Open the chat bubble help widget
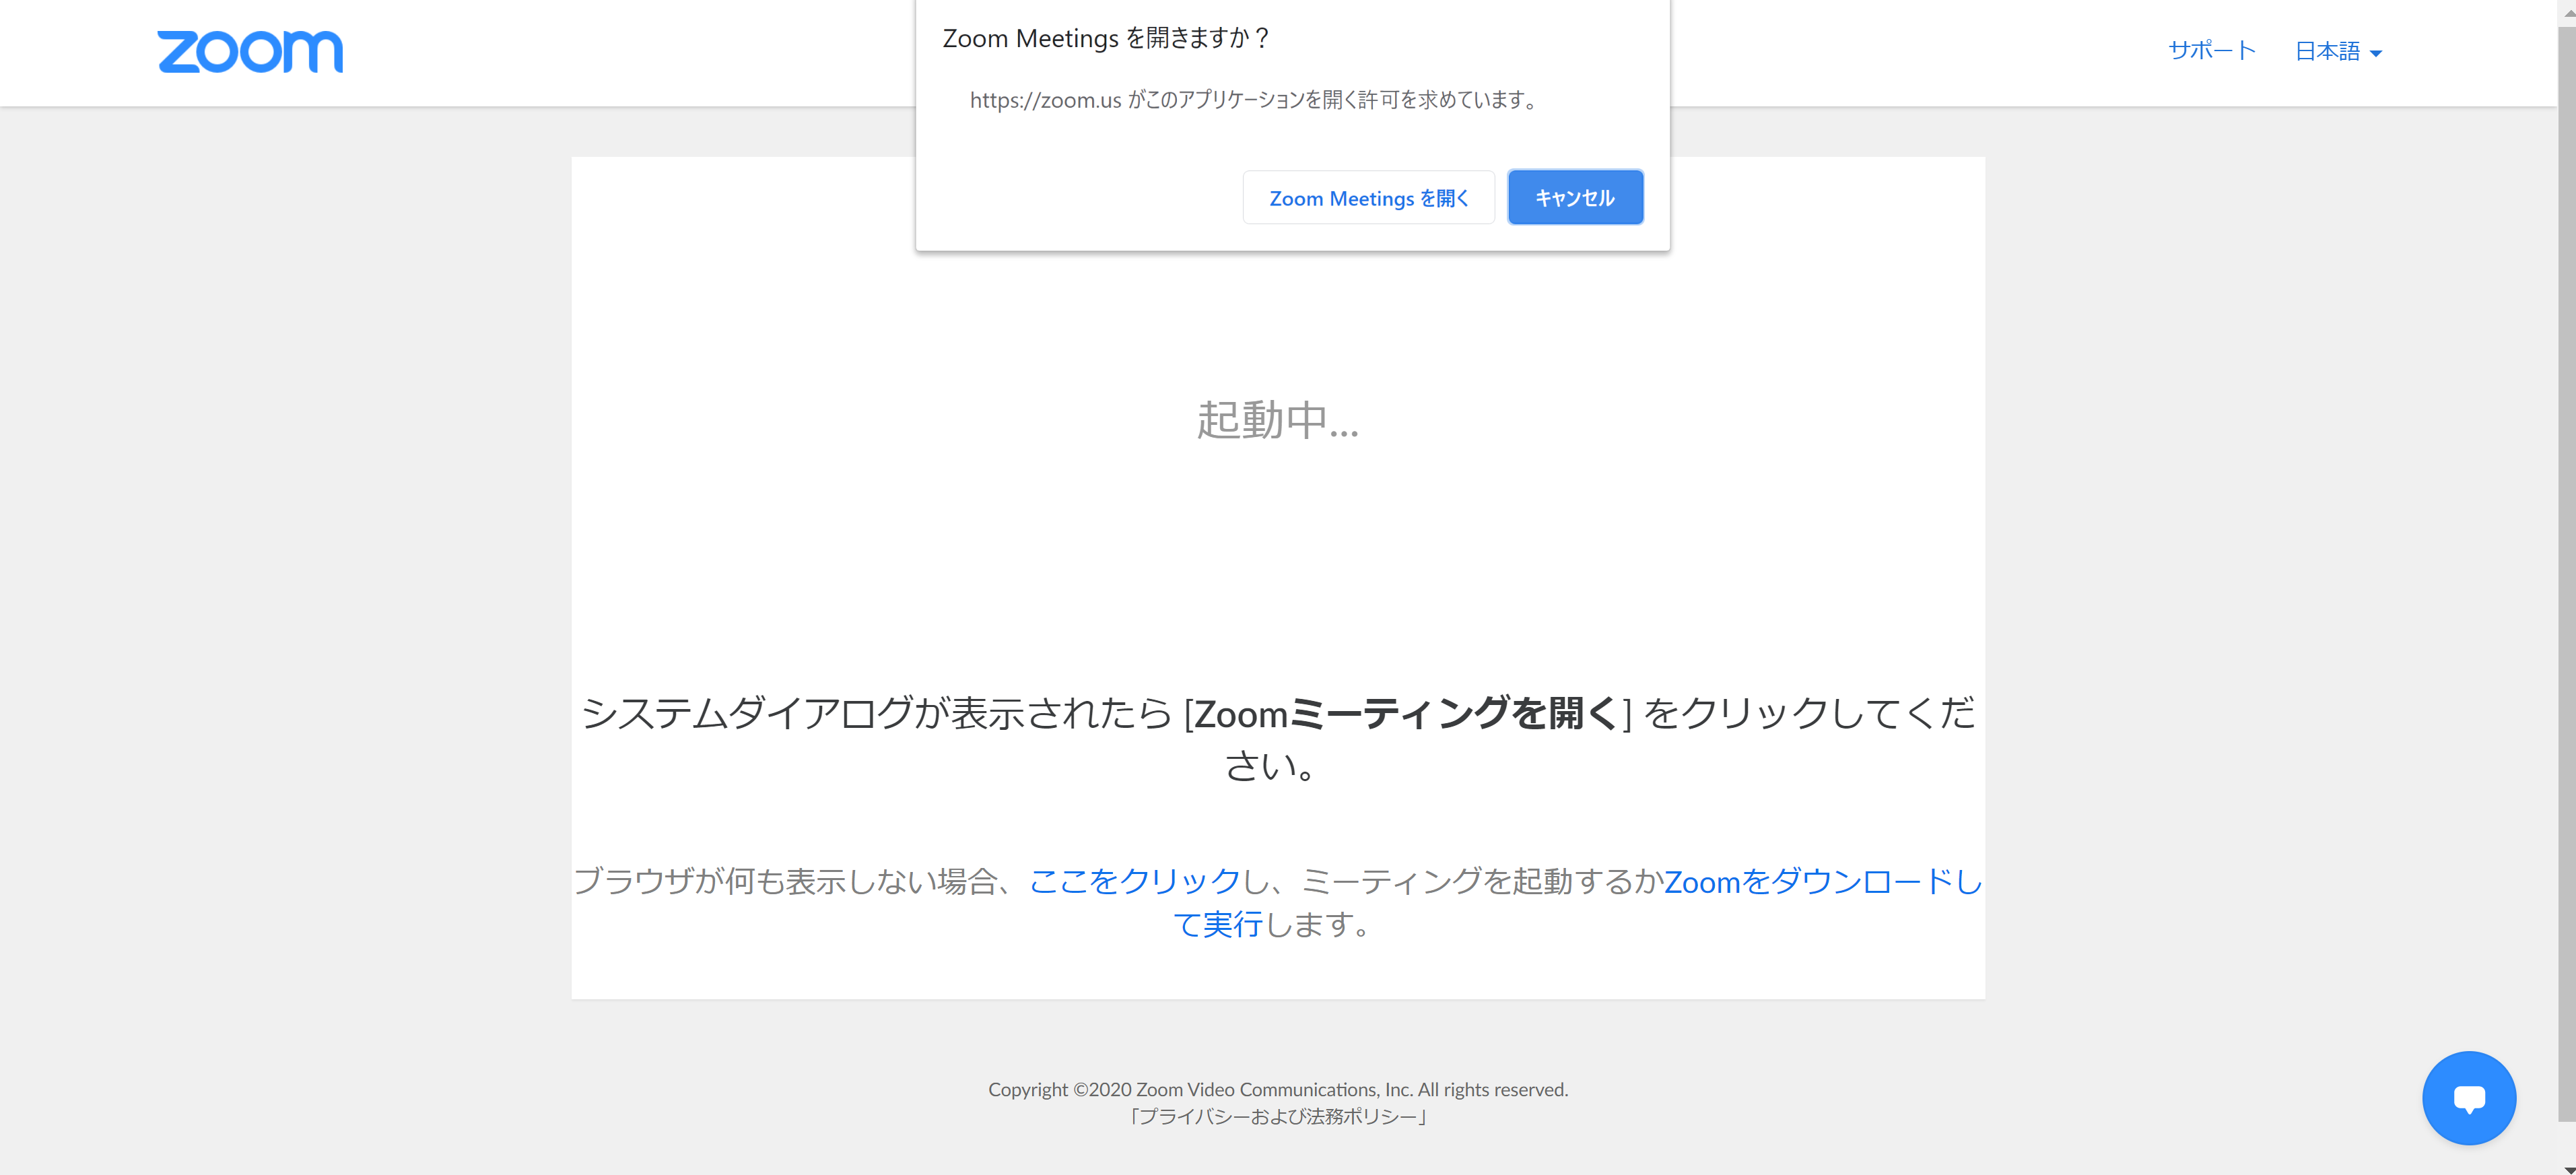 [2469, 1097]
